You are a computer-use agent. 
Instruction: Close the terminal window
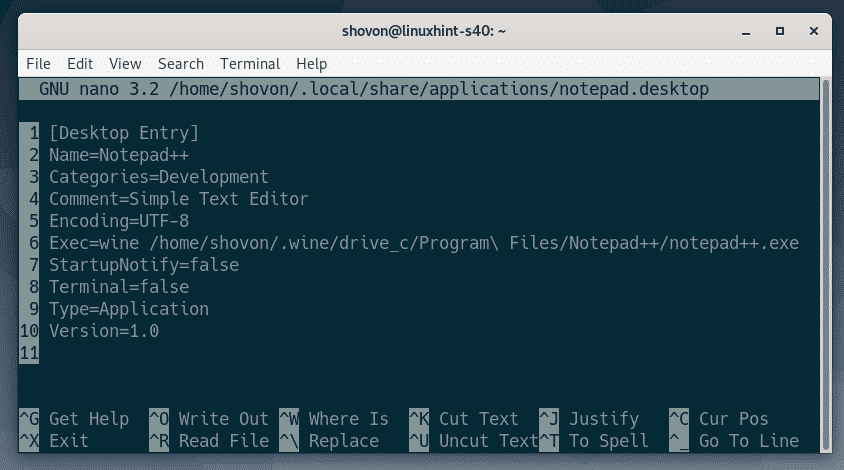click(814, 31)
